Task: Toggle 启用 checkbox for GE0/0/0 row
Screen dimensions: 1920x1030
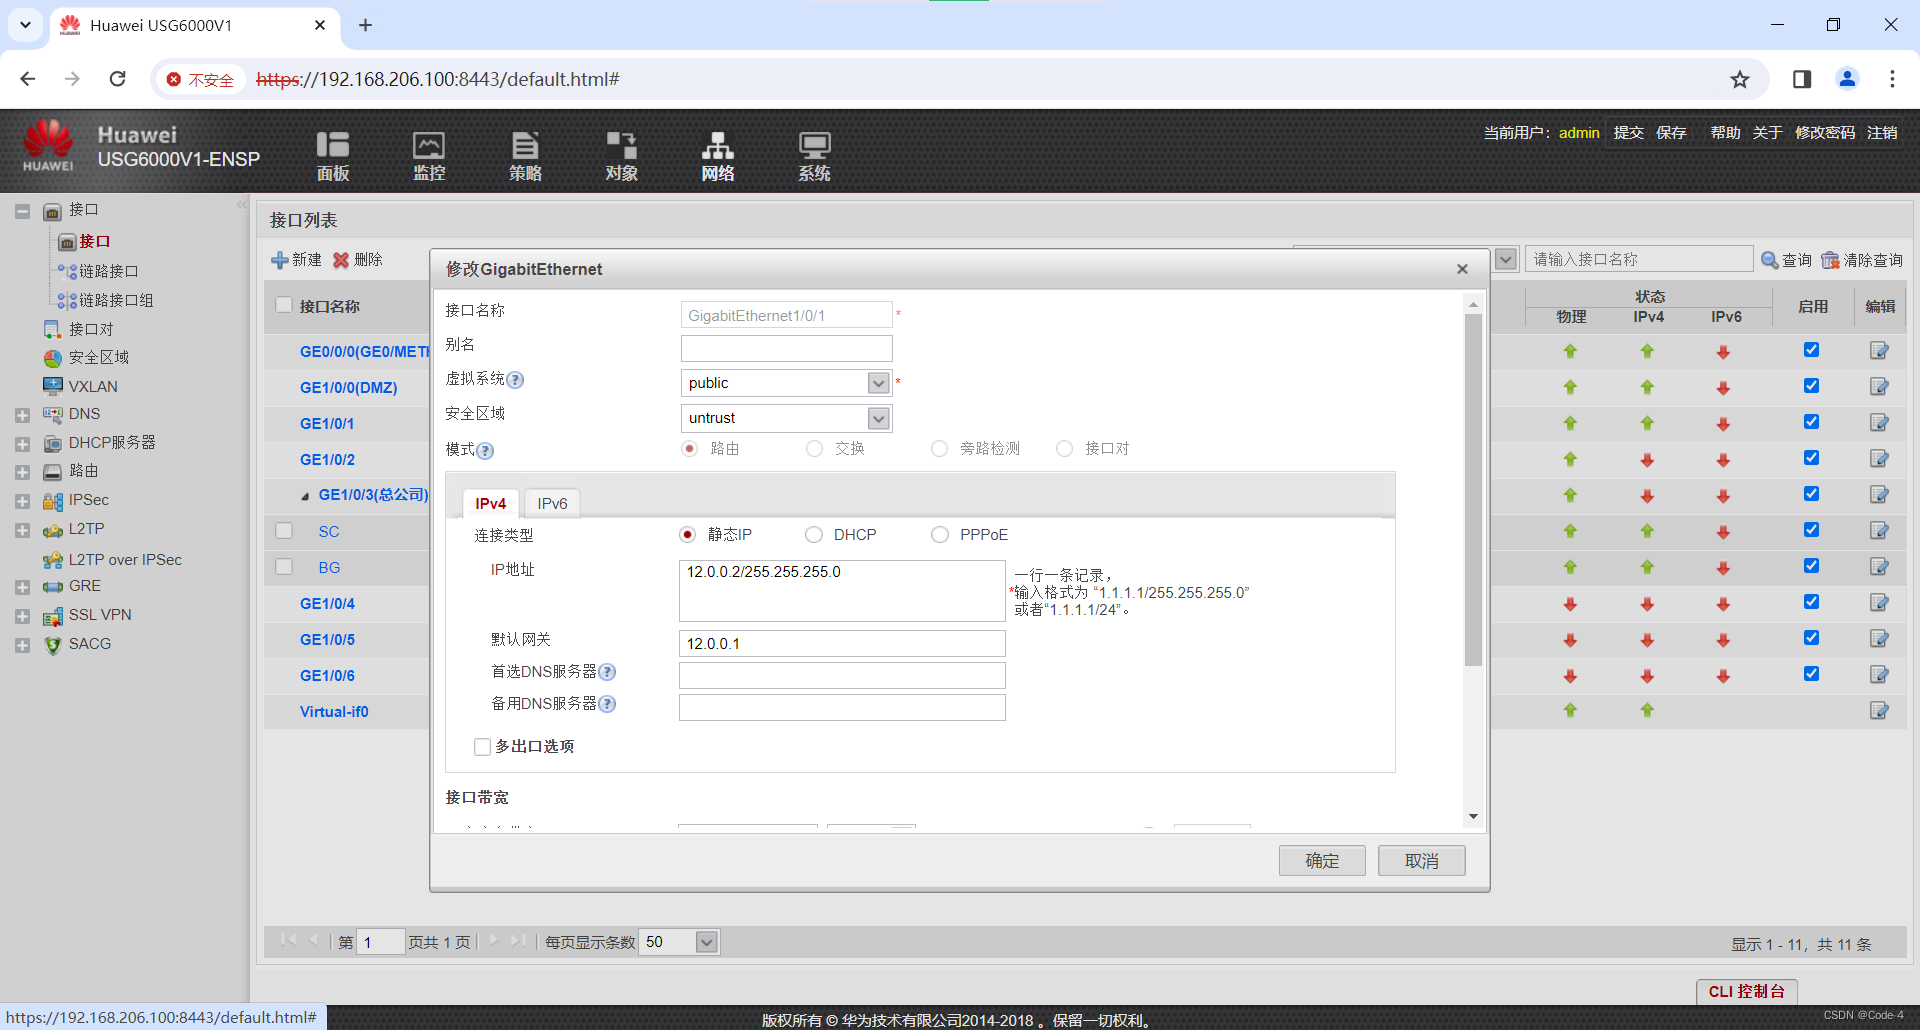Action: coord(1811,350)
